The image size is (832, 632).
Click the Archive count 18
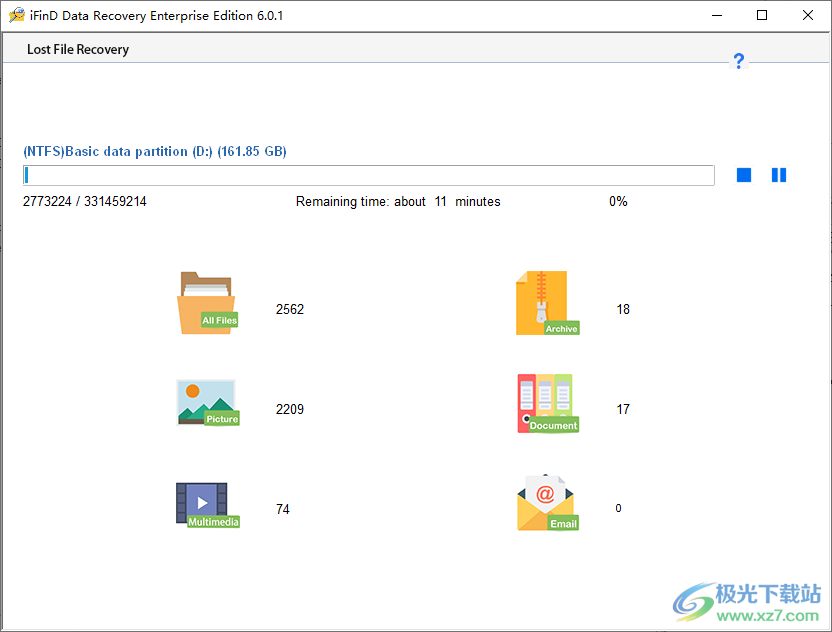point(623,309)
